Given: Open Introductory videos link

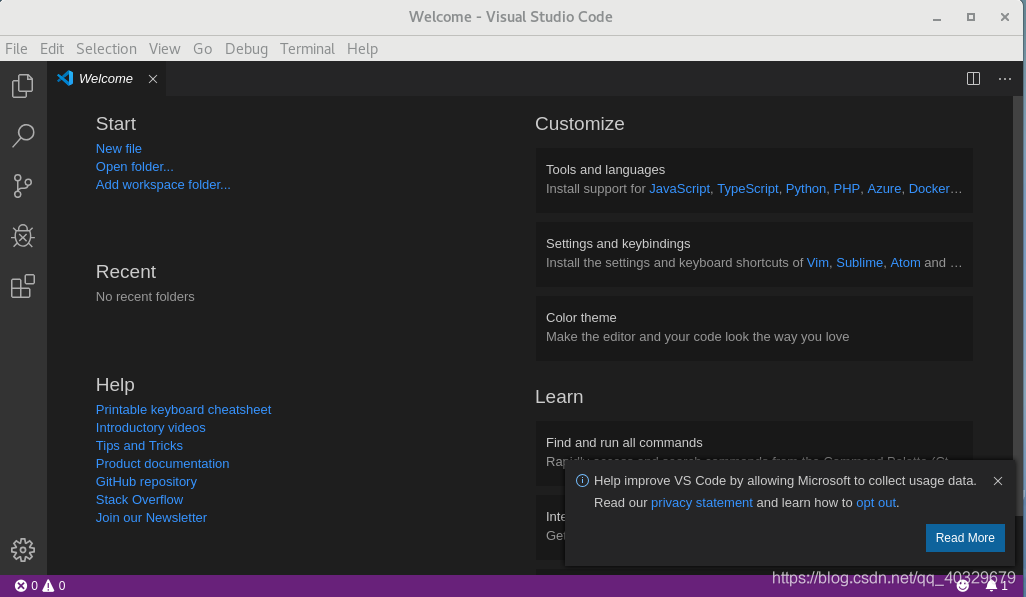Looking at the screenshot, I should (150, 427).
